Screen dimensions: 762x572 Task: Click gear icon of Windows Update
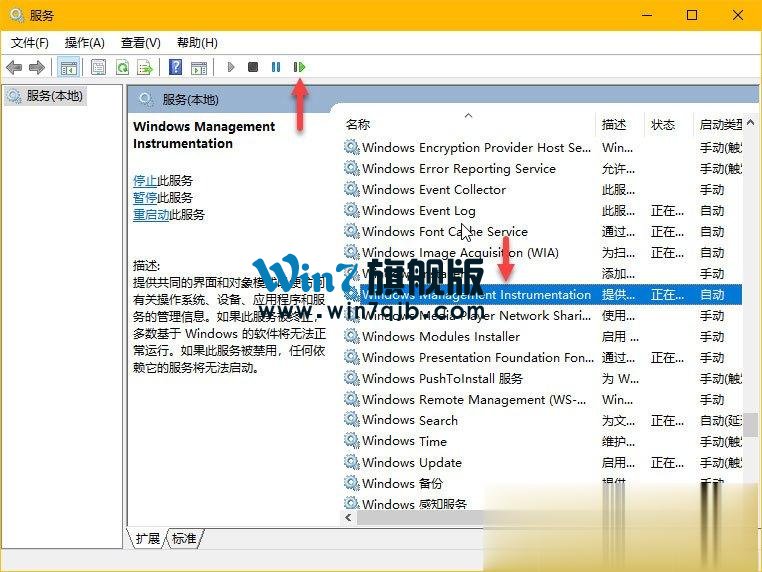click(351, 462)
